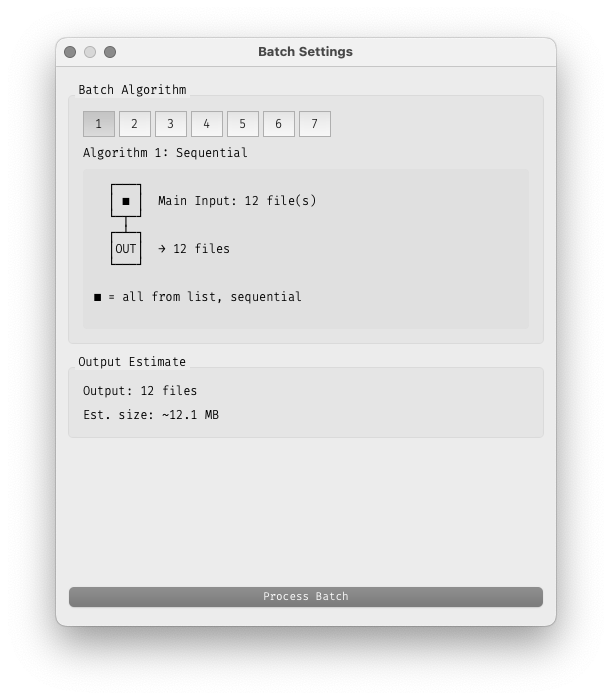Minimize the Batch Settings window
The image size is (612, 700).
point(90,52)
